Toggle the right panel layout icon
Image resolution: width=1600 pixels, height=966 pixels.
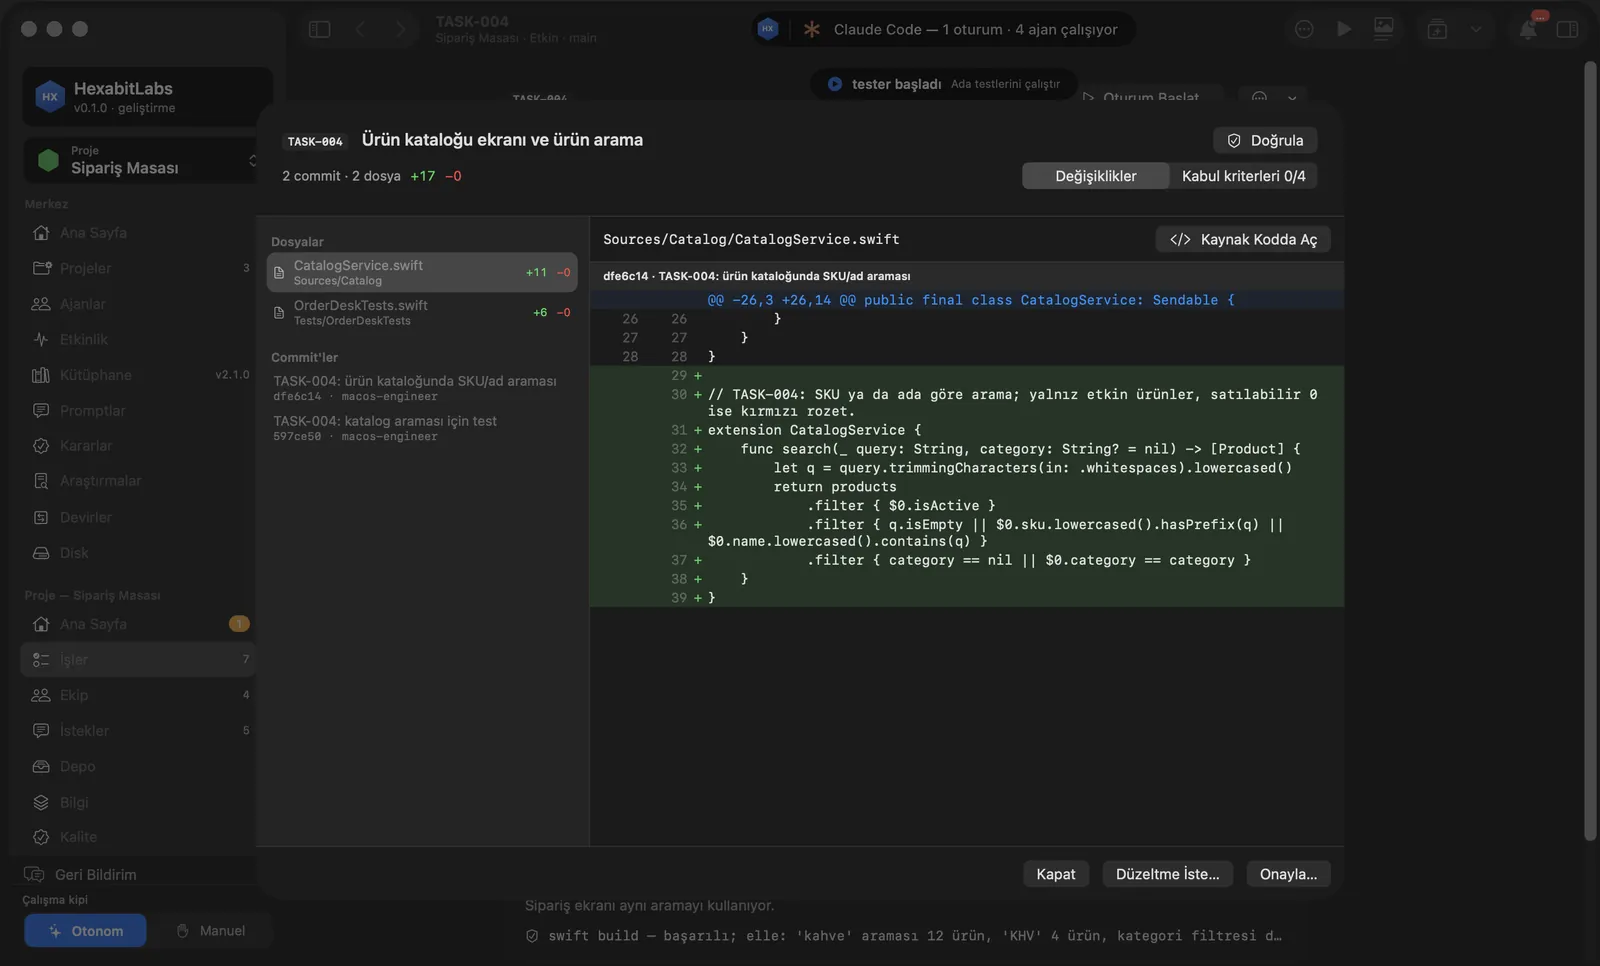pyautogui.click(x=1567, y=29)
